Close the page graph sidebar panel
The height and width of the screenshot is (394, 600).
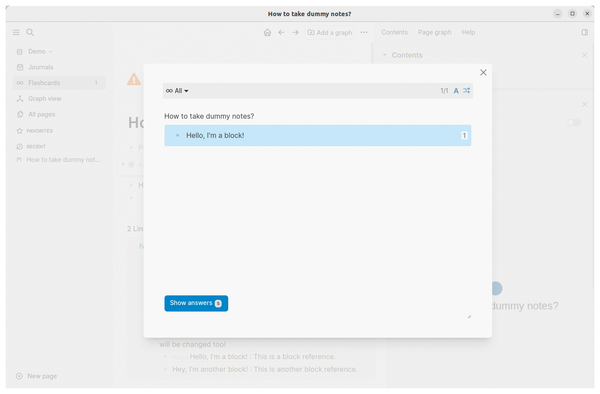pyautogui.click(x=585, y=104)
